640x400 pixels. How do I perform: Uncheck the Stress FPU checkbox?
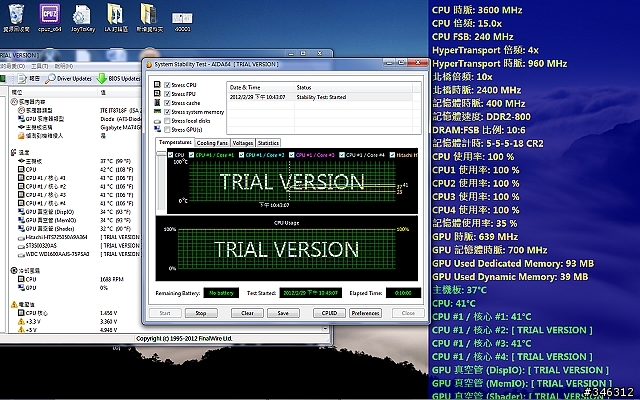tap(167, 94)
